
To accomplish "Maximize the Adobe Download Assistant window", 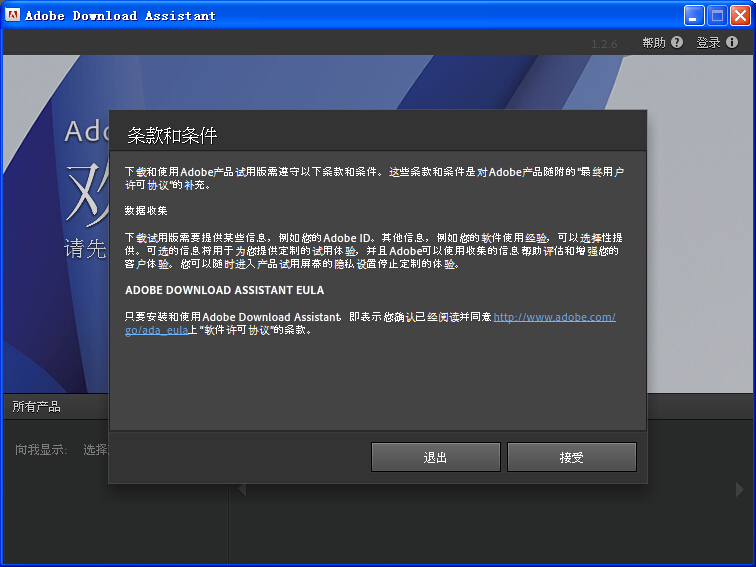I will [x=717, y=16].
